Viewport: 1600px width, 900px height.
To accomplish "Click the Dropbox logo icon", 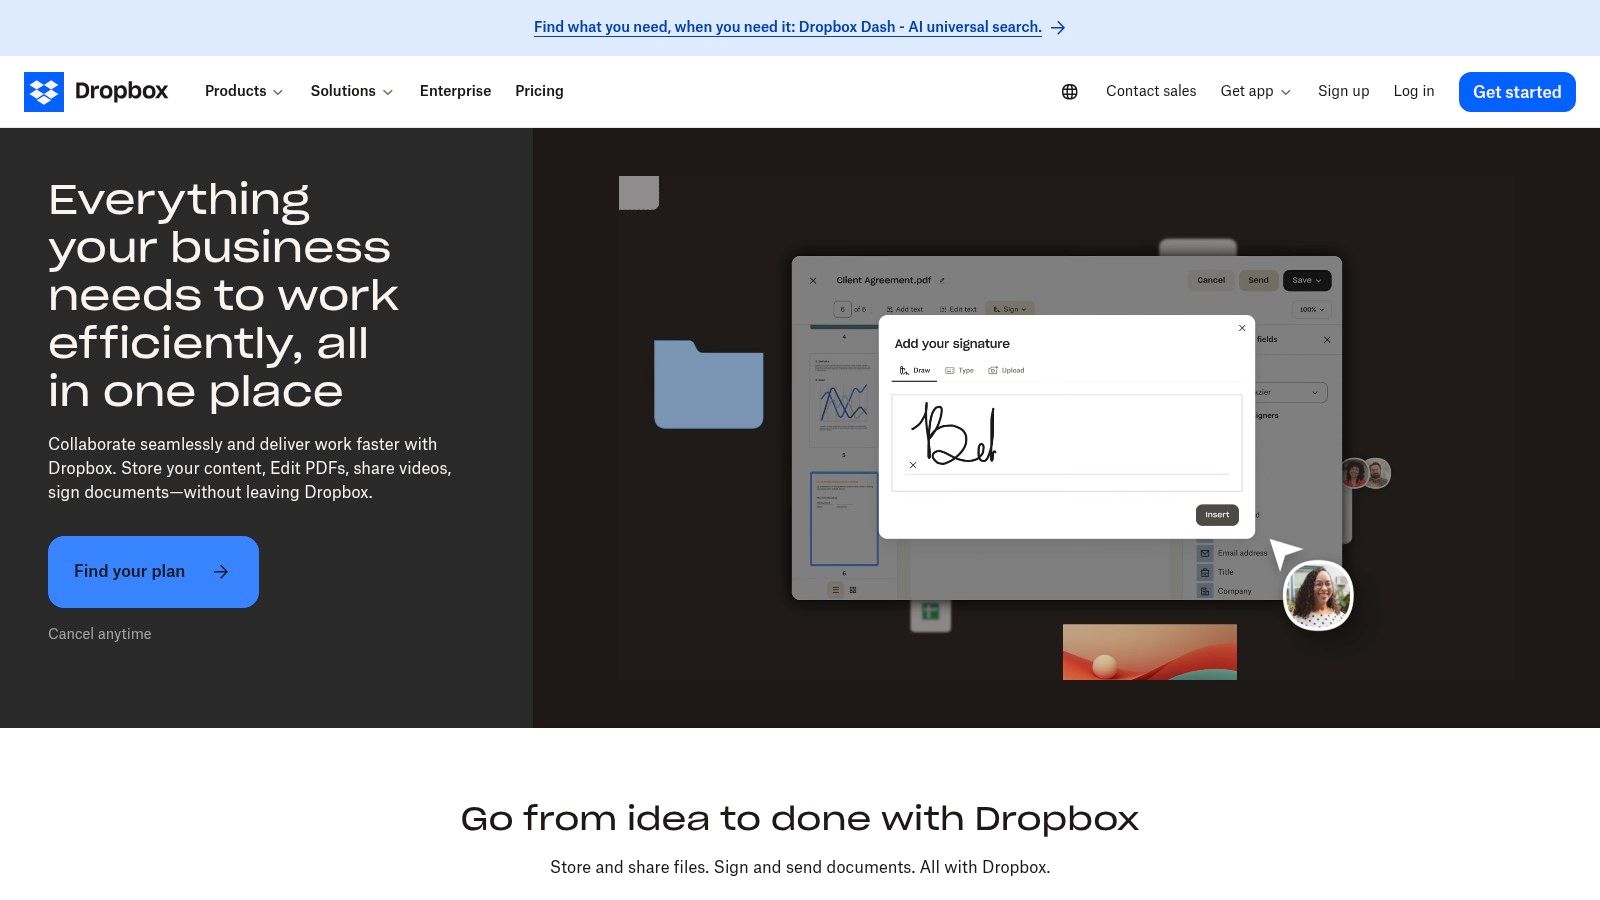I will point(44,92).
